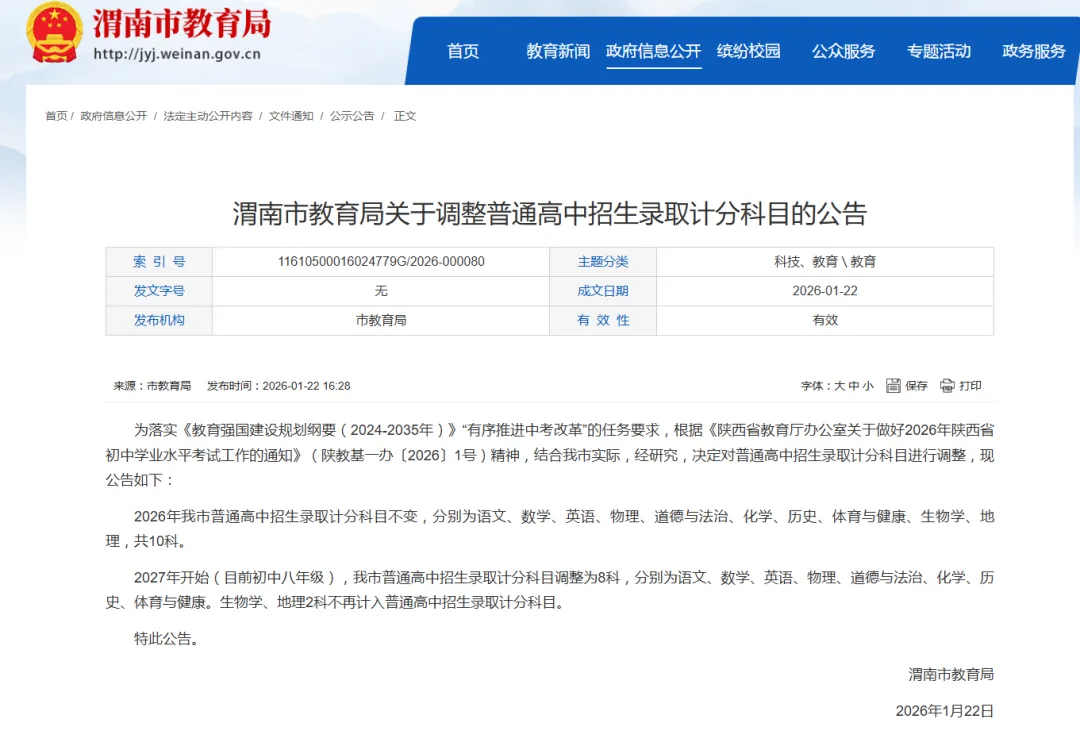Viewport: 1080px width, 746px height.
Task: Open the 公众服务 navigation item
Action: [843, 52]
